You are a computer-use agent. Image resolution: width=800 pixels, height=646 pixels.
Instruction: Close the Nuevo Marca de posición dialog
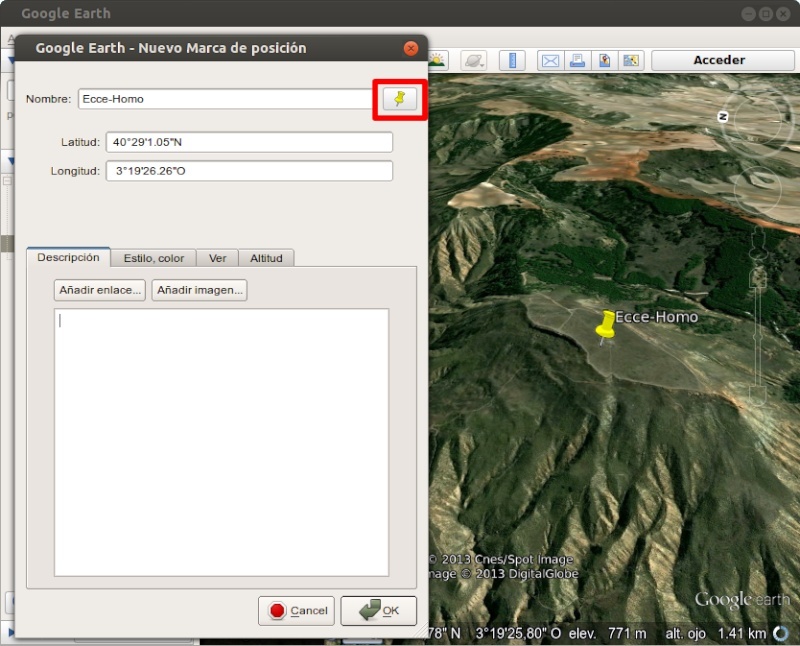[411, 48]
